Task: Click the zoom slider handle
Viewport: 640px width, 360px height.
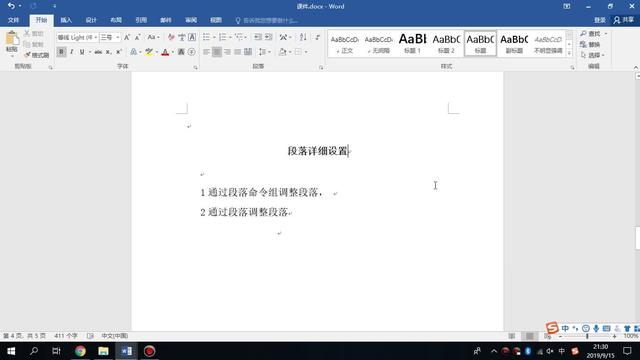Action: coord(587,336)
